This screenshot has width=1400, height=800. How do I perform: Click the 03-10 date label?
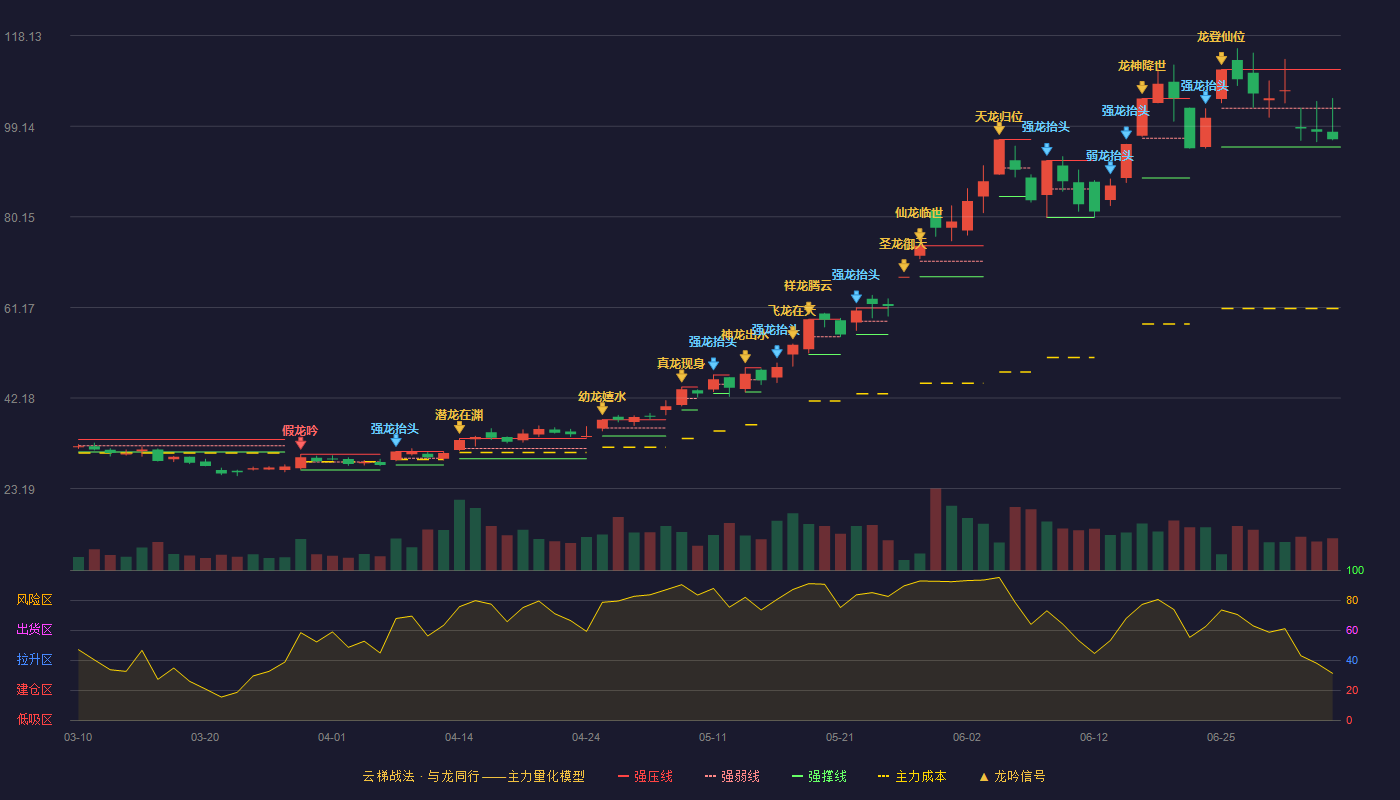tap(78, 737)
